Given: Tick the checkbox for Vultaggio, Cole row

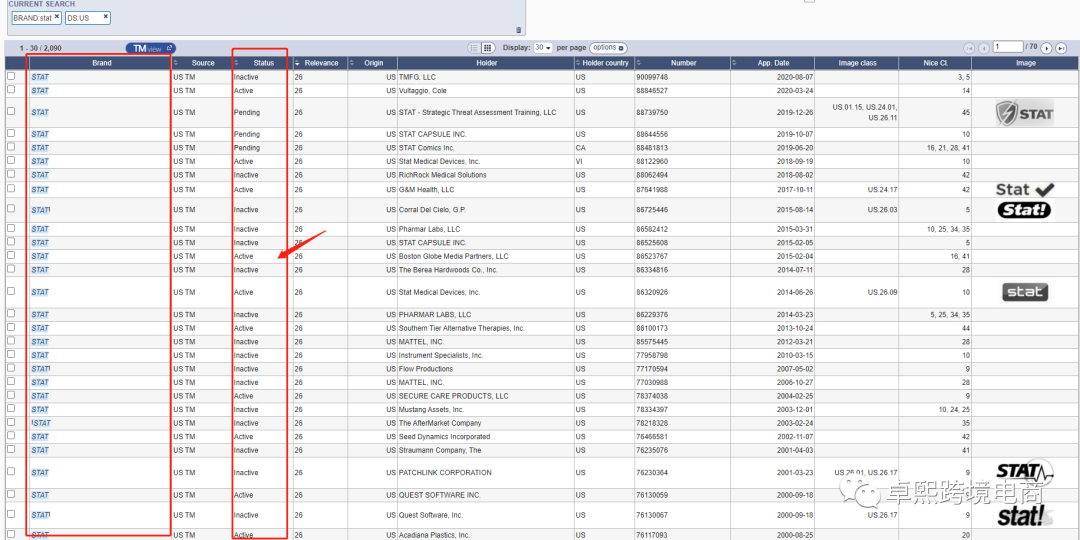Looking at the screenshot, I should click(10, 90).
